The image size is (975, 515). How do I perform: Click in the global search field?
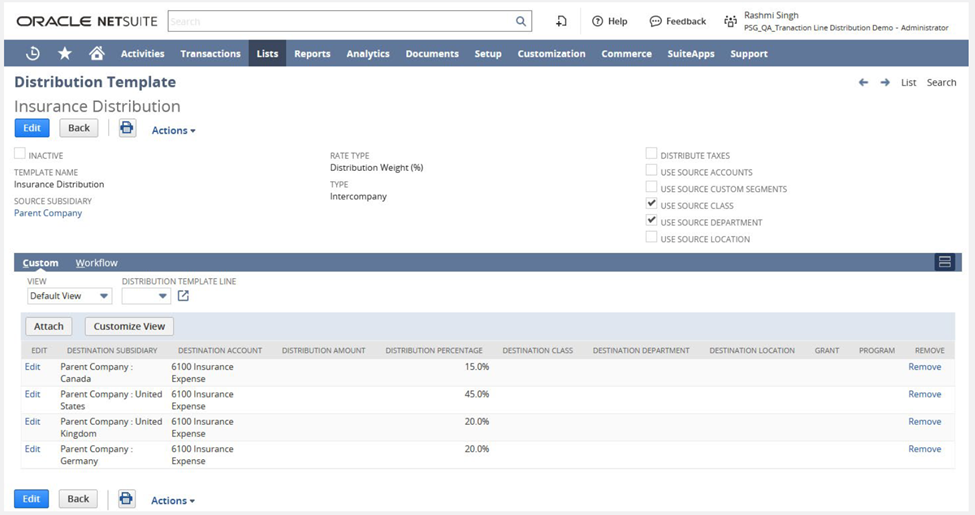tap(340, 21)
